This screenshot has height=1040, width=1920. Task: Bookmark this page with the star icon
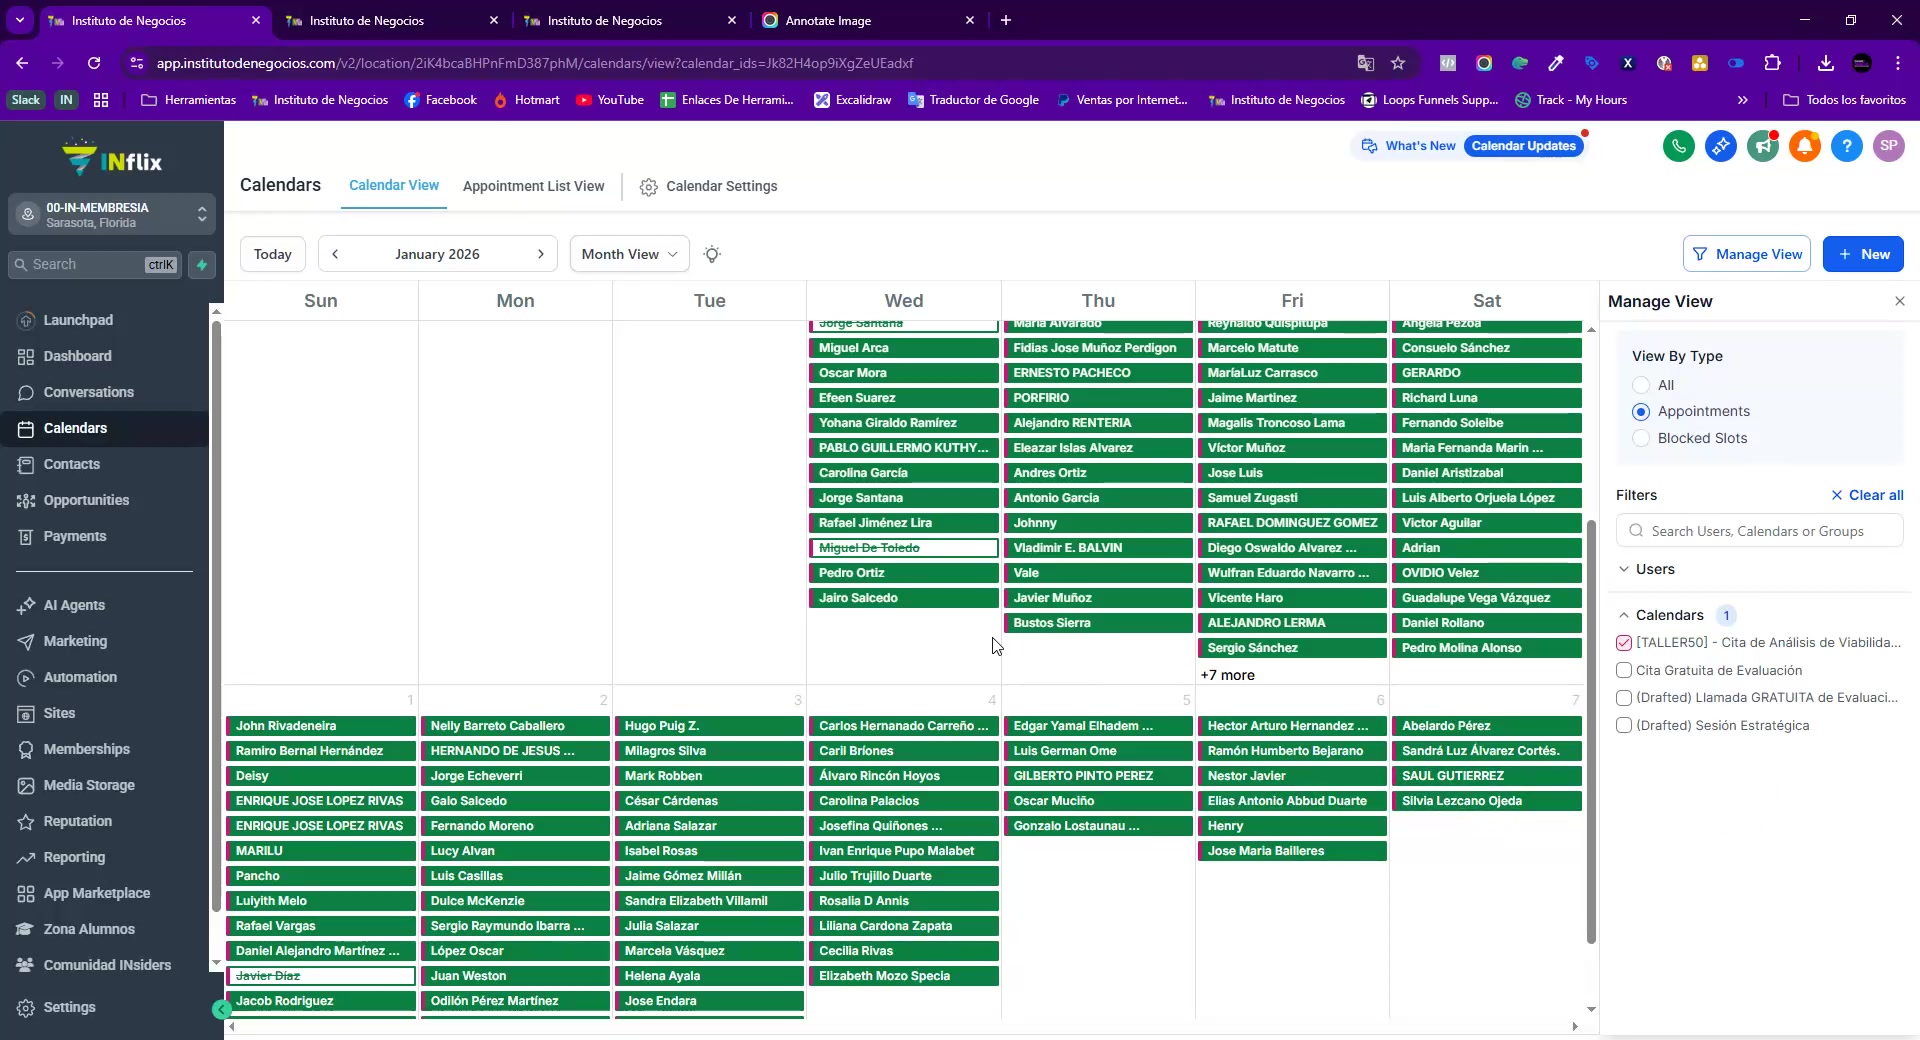(1398, 63)
